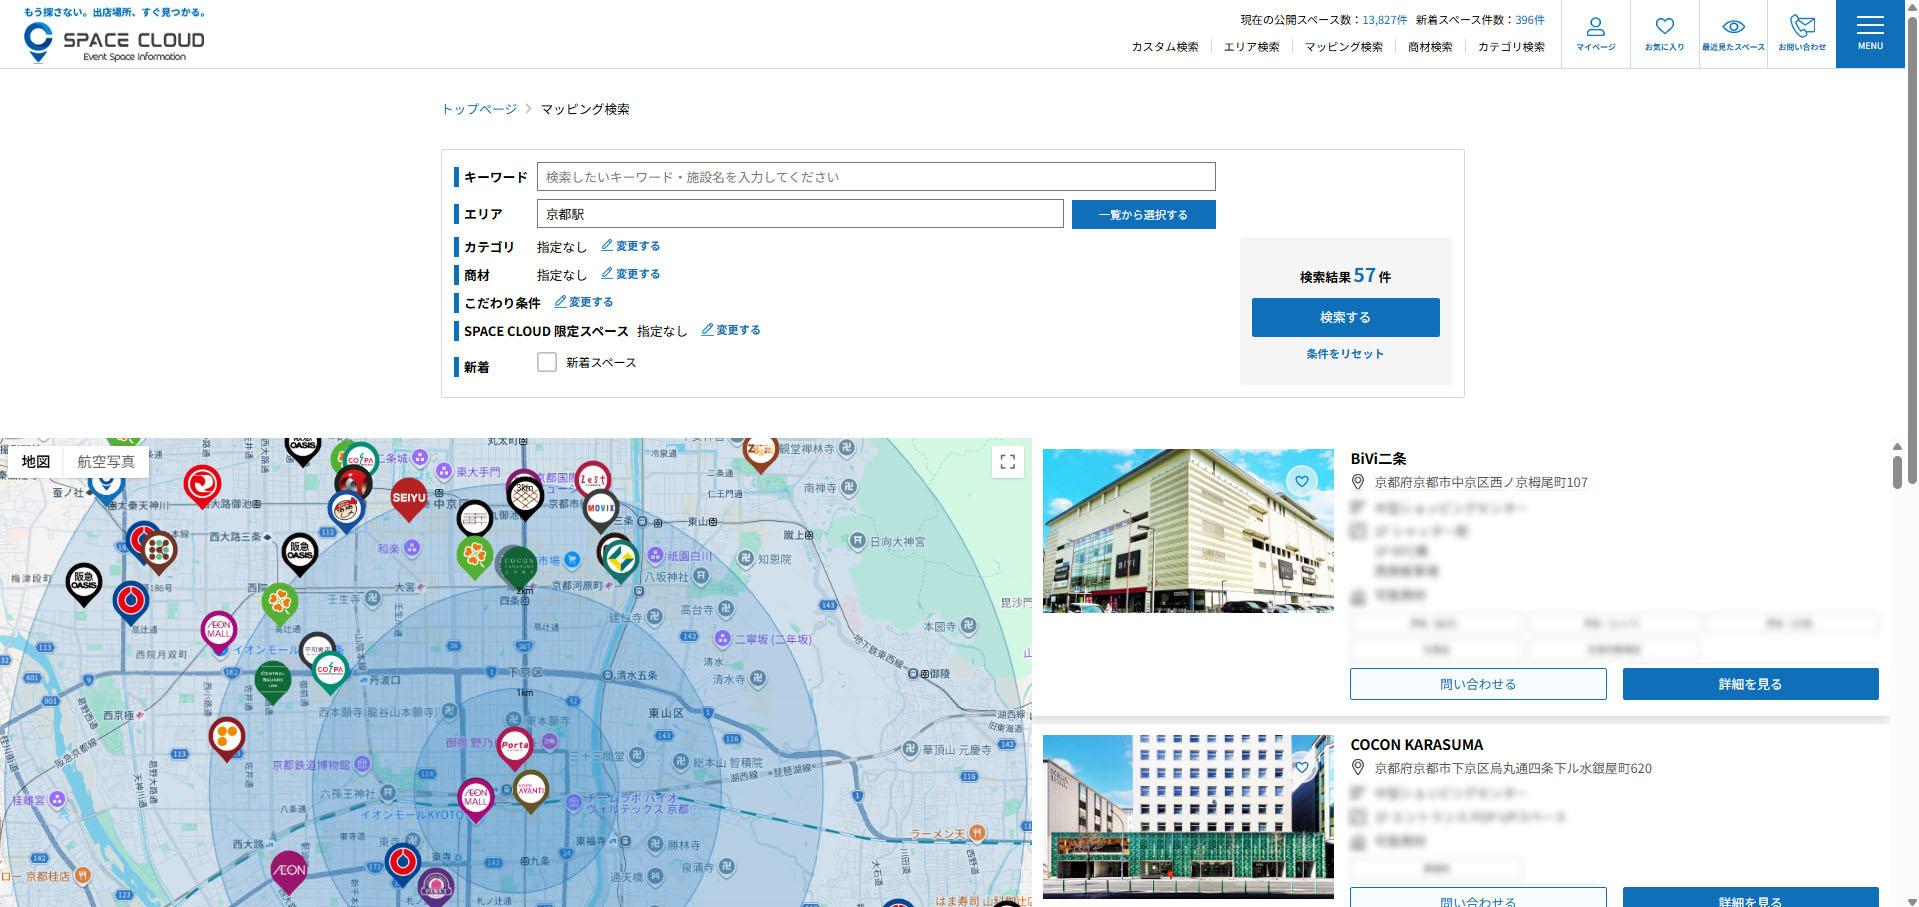
Task: Go to トップページ breadcrumb link
Action: pos(479,109)
